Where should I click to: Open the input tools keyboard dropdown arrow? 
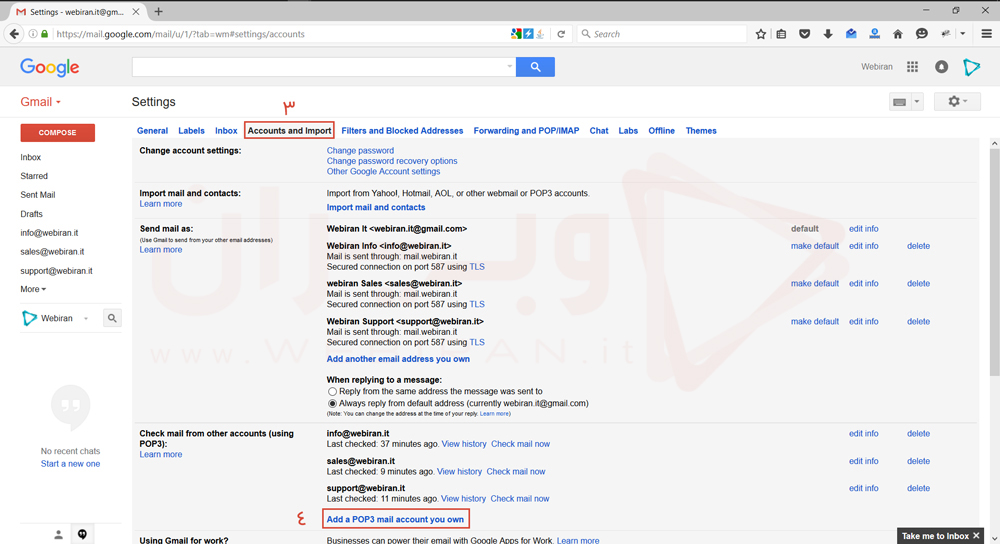[917, 102]
